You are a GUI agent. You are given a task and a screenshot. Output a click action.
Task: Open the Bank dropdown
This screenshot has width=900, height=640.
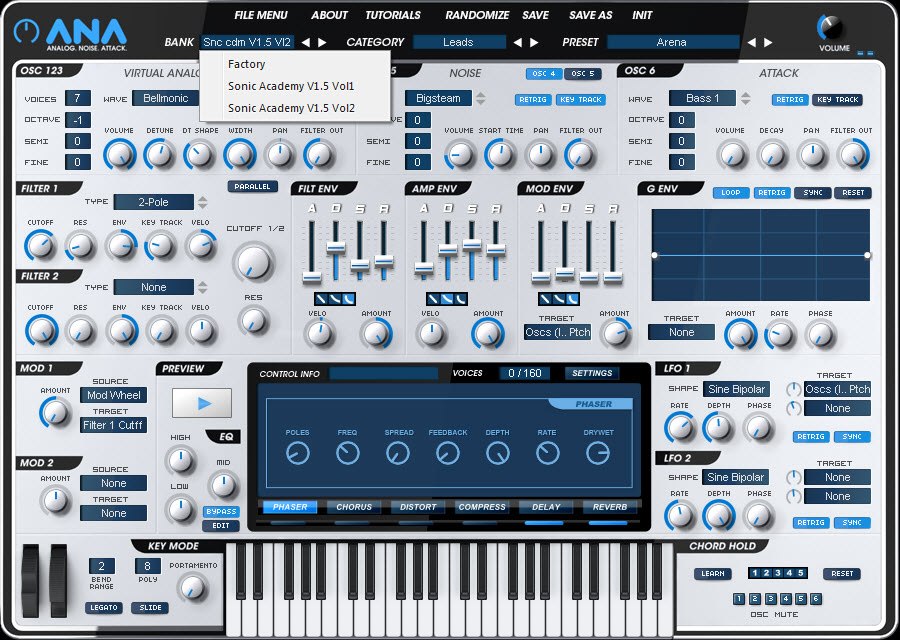248,42
